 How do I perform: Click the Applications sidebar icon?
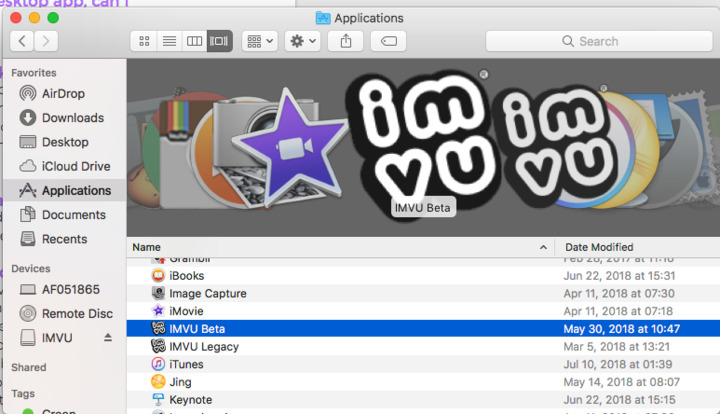click(28, 190)
